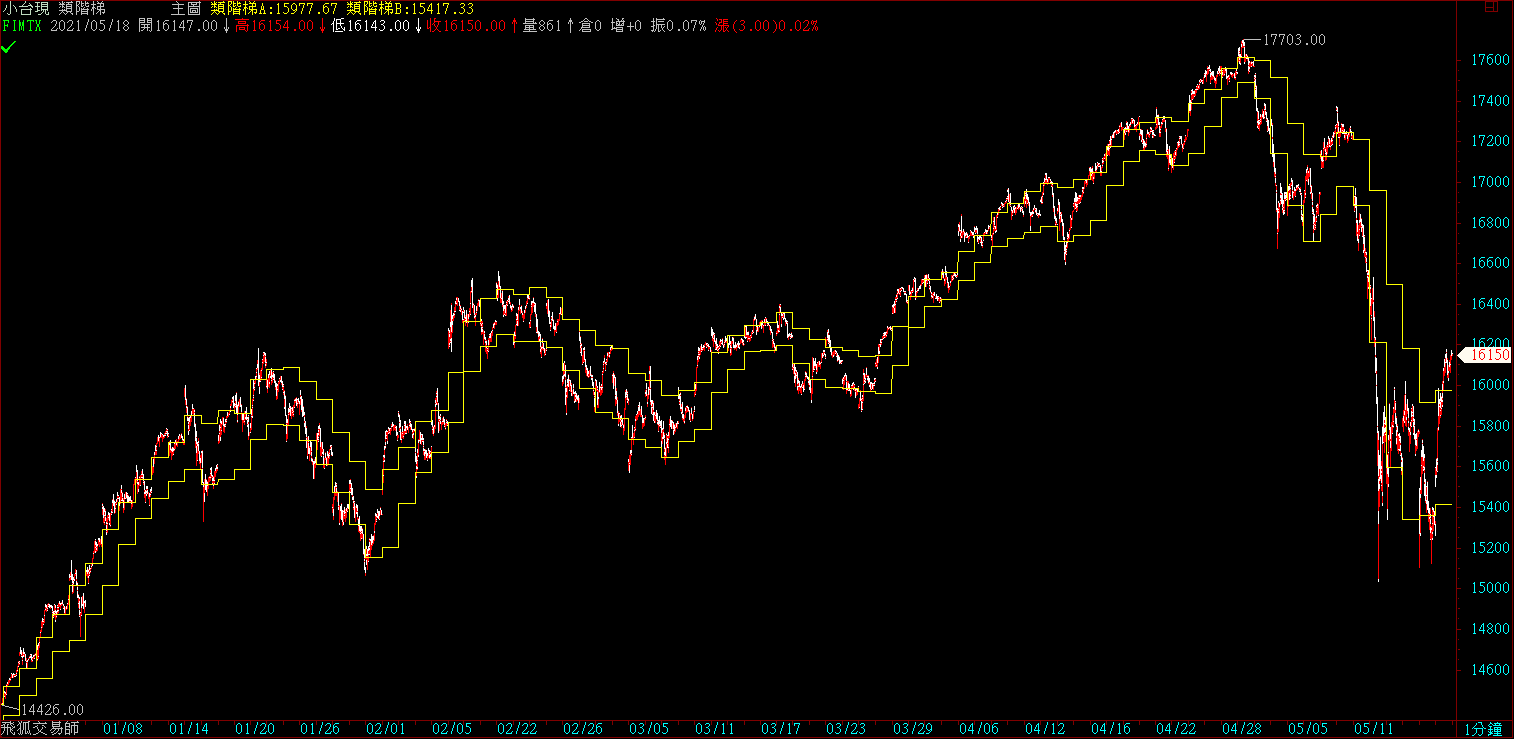Image resolution: width=1514 pixels, height=739 pixels.
Task: Select the 14426.00 low price label
Action: 53,709
